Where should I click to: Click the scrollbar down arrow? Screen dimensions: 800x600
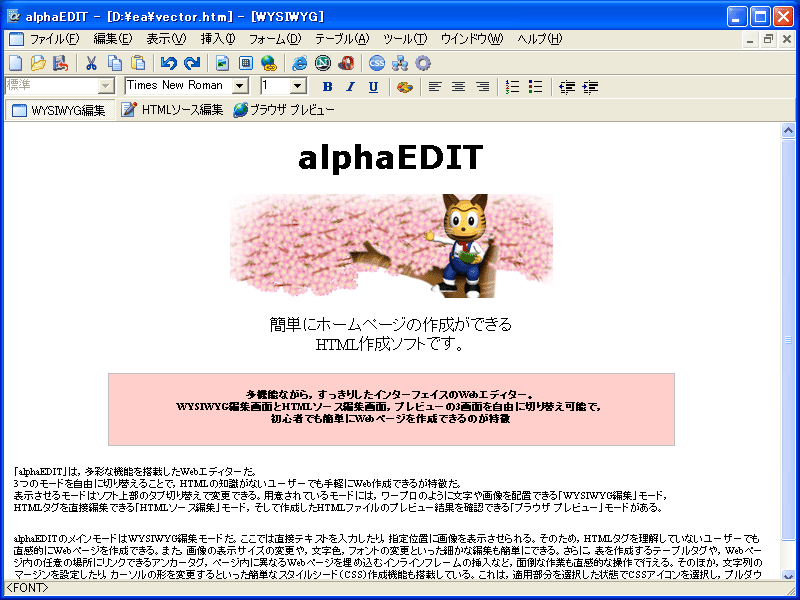coord(788,576)
